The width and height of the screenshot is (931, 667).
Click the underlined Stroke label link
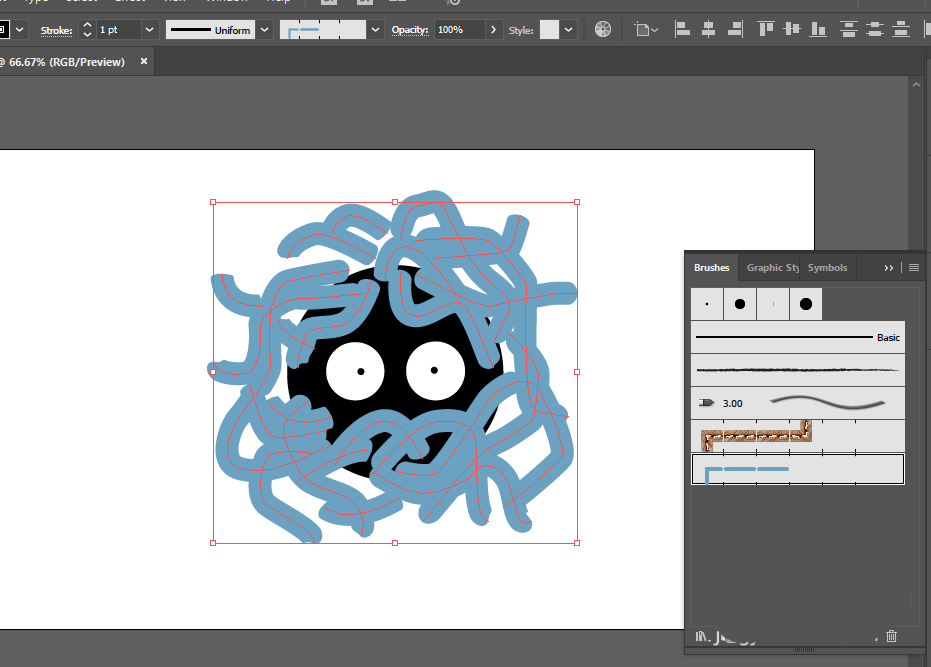[x=56, y=30]
